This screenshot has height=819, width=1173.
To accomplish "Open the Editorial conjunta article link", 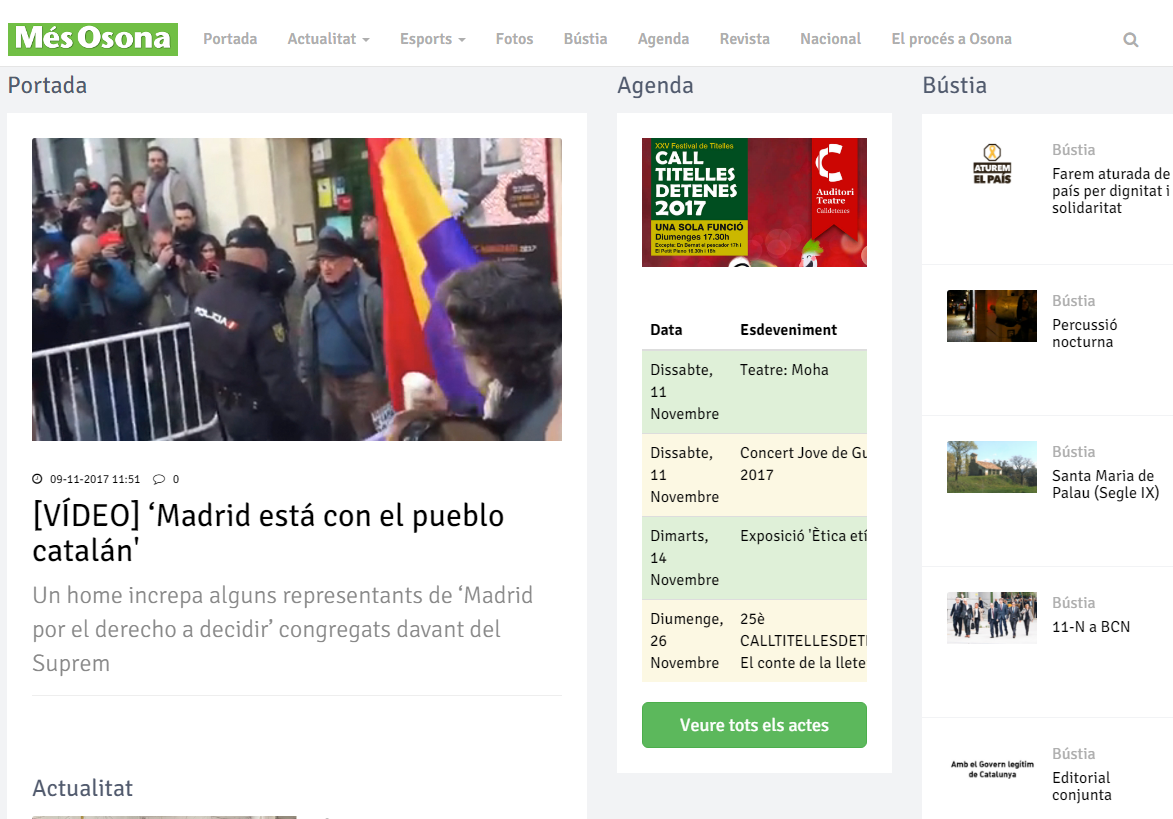I will [1081, 786].
